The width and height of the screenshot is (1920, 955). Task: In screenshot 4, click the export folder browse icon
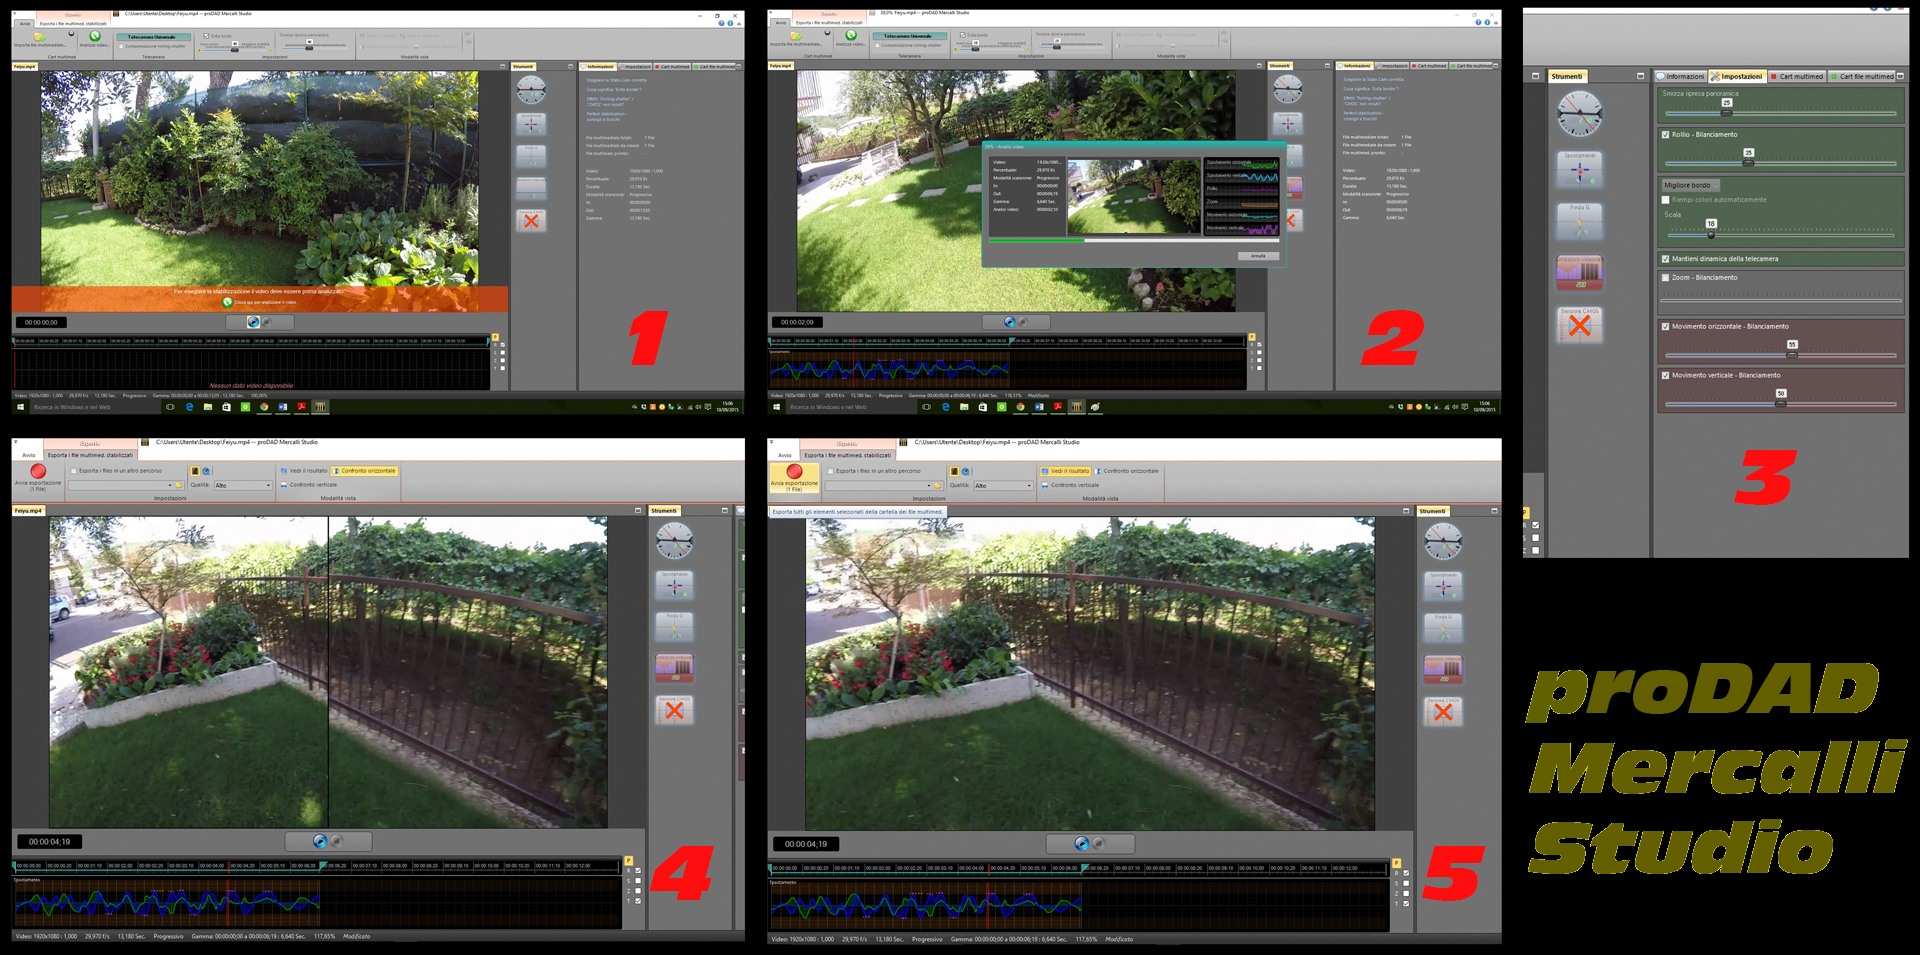click(179, 485)
